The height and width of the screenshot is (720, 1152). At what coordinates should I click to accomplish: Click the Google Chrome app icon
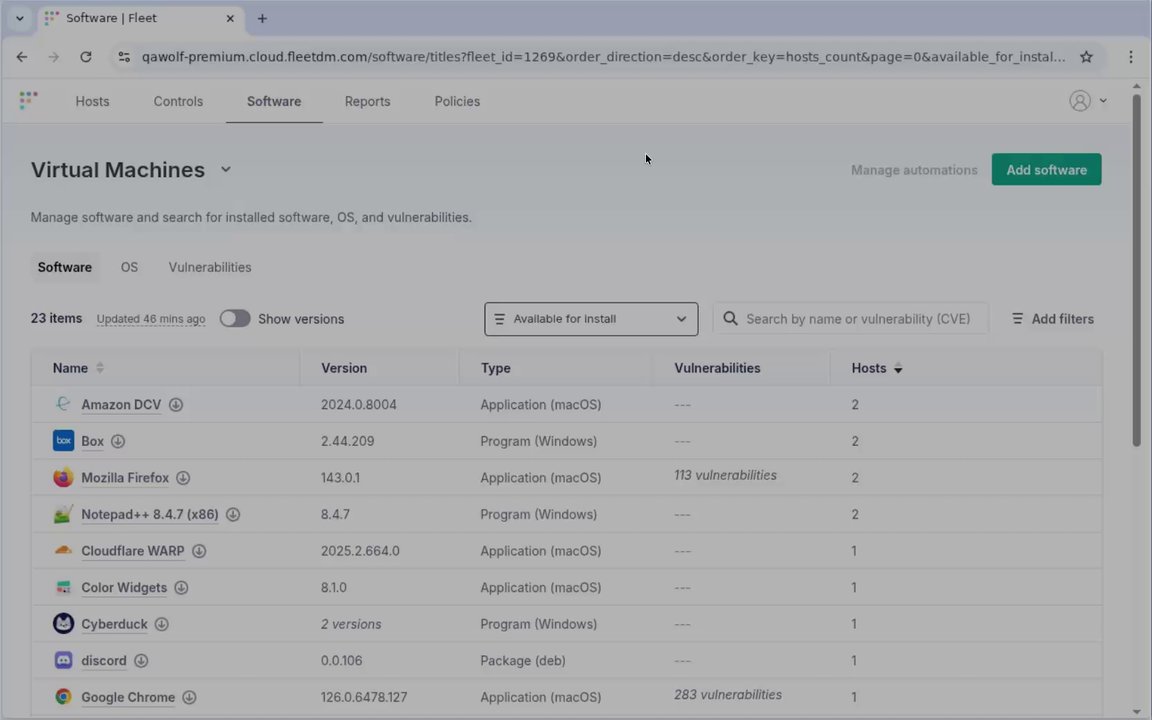pyautogui.click(x=63, y=696)
